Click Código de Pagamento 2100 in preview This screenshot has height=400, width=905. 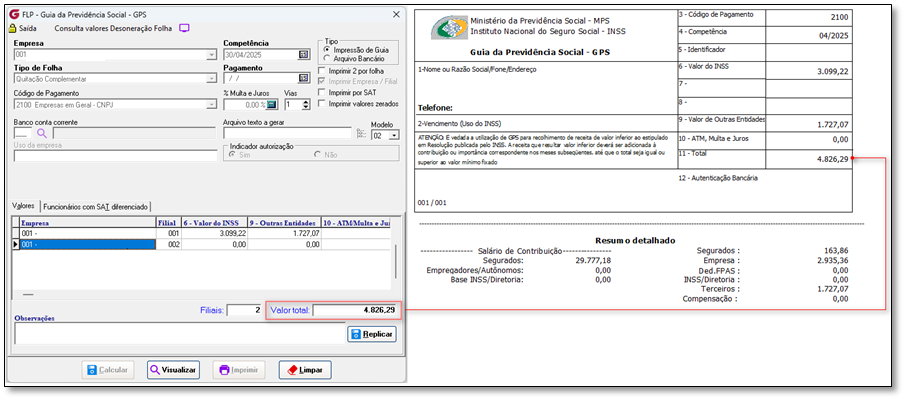coord(838,17)
